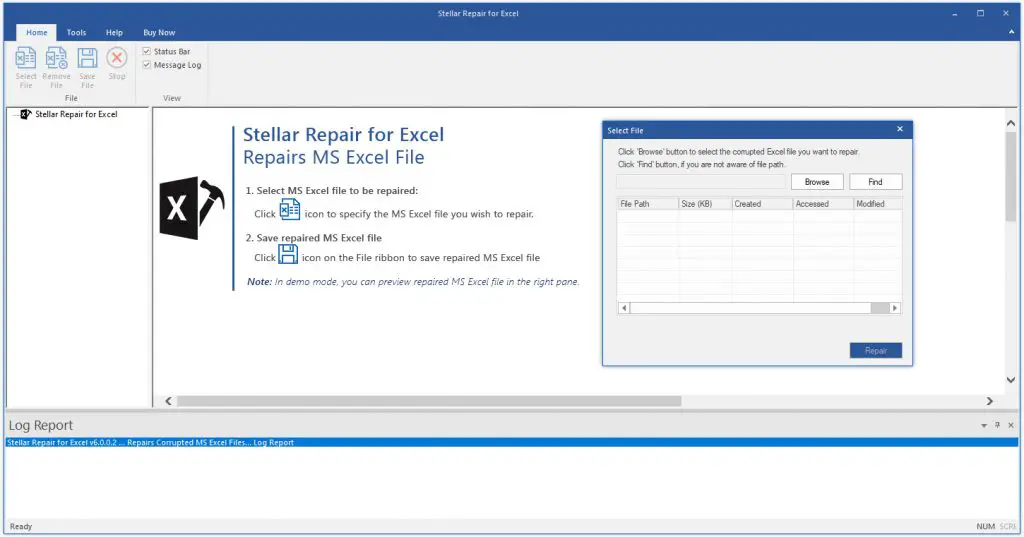The height and width of the screenshot is (537, 1024).
Task: Uncheck the Status Bar checkbox
Action: click(x=147, y=51)
